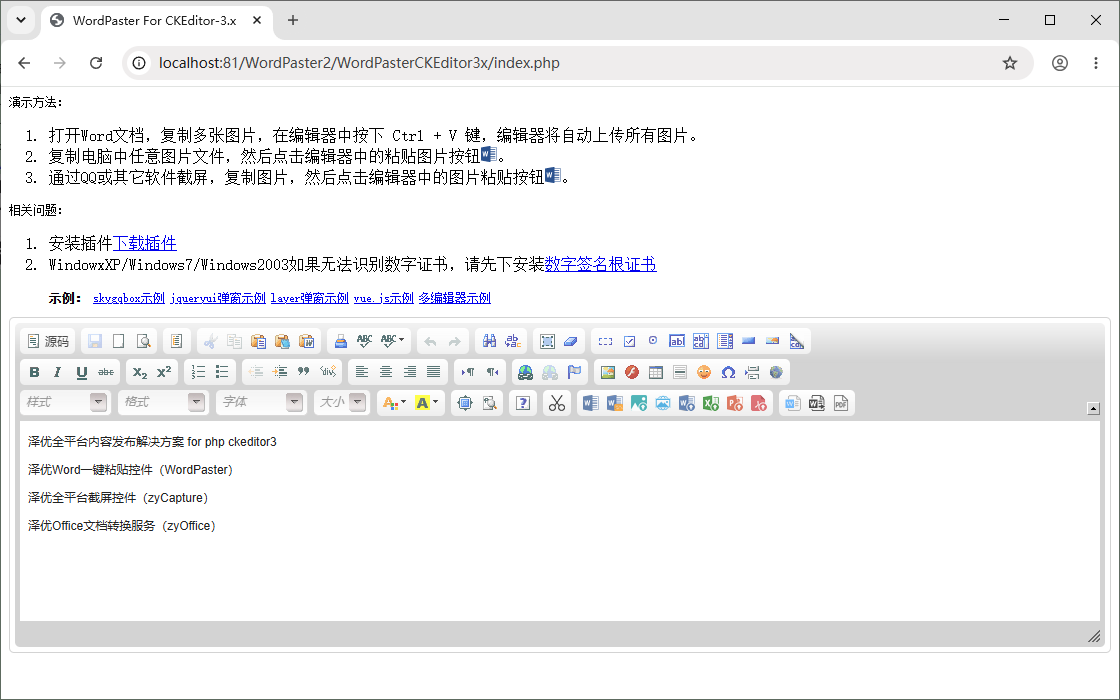Click the about CKEditor help icon

point(523,403)
